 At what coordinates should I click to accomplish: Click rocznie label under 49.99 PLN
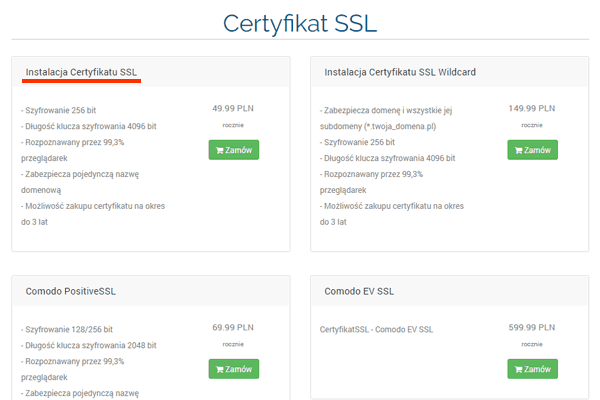[x=233, y=125]
